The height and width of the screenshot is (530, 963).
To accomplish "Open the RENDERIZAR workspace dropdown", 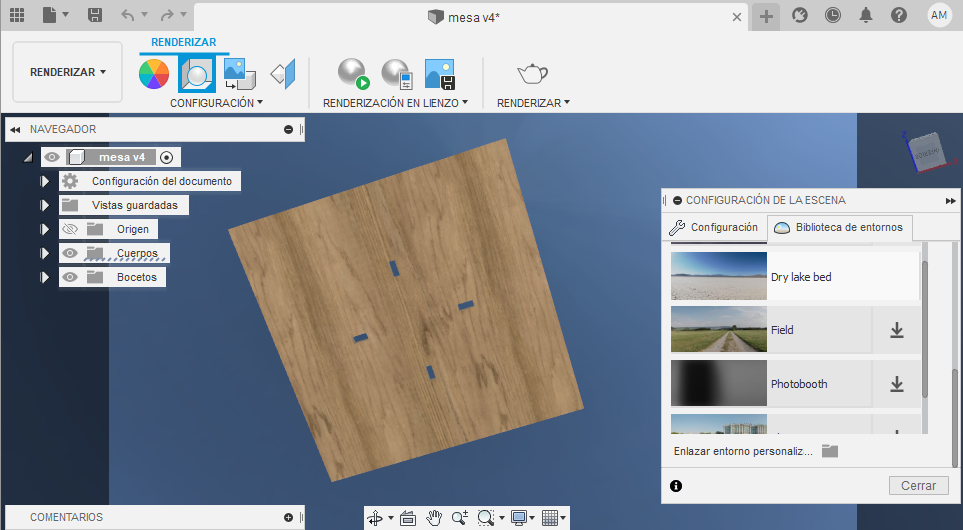I will [68, 72].
